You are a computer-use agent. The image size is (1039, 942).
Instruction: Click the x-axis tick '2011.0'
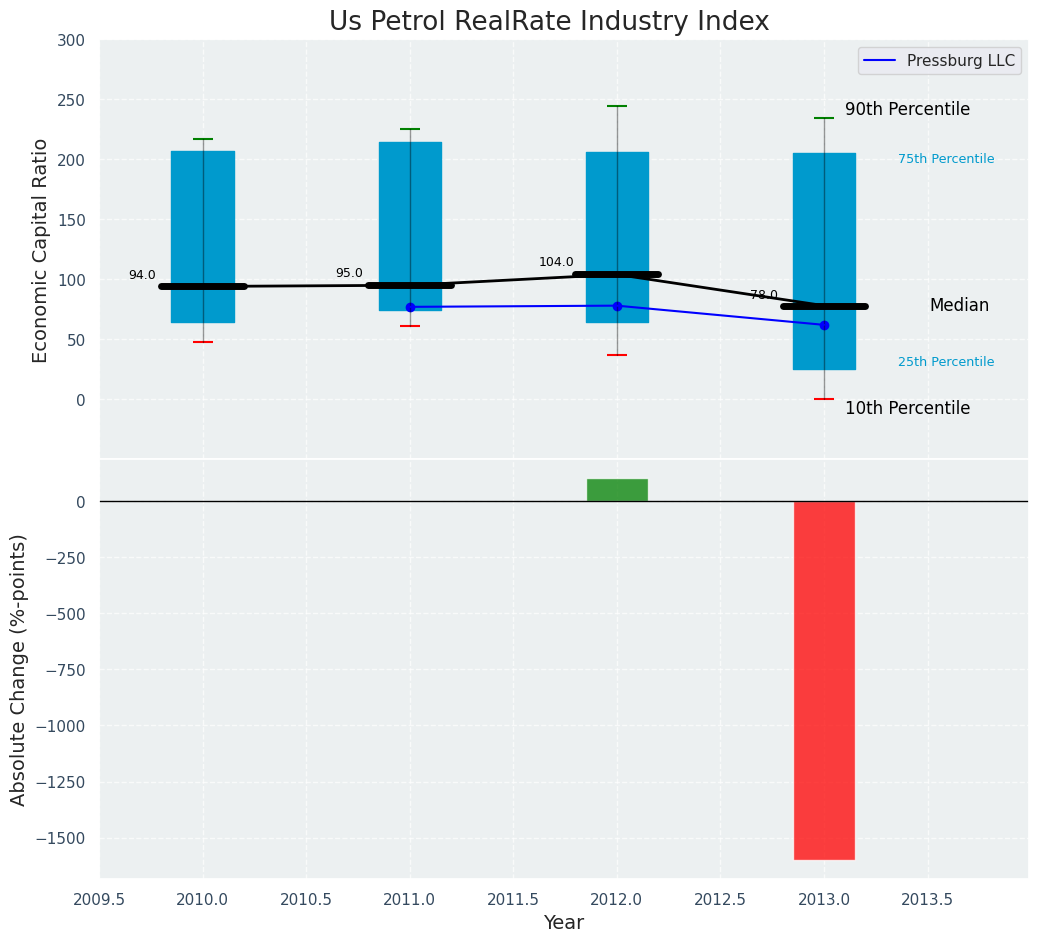410,899
